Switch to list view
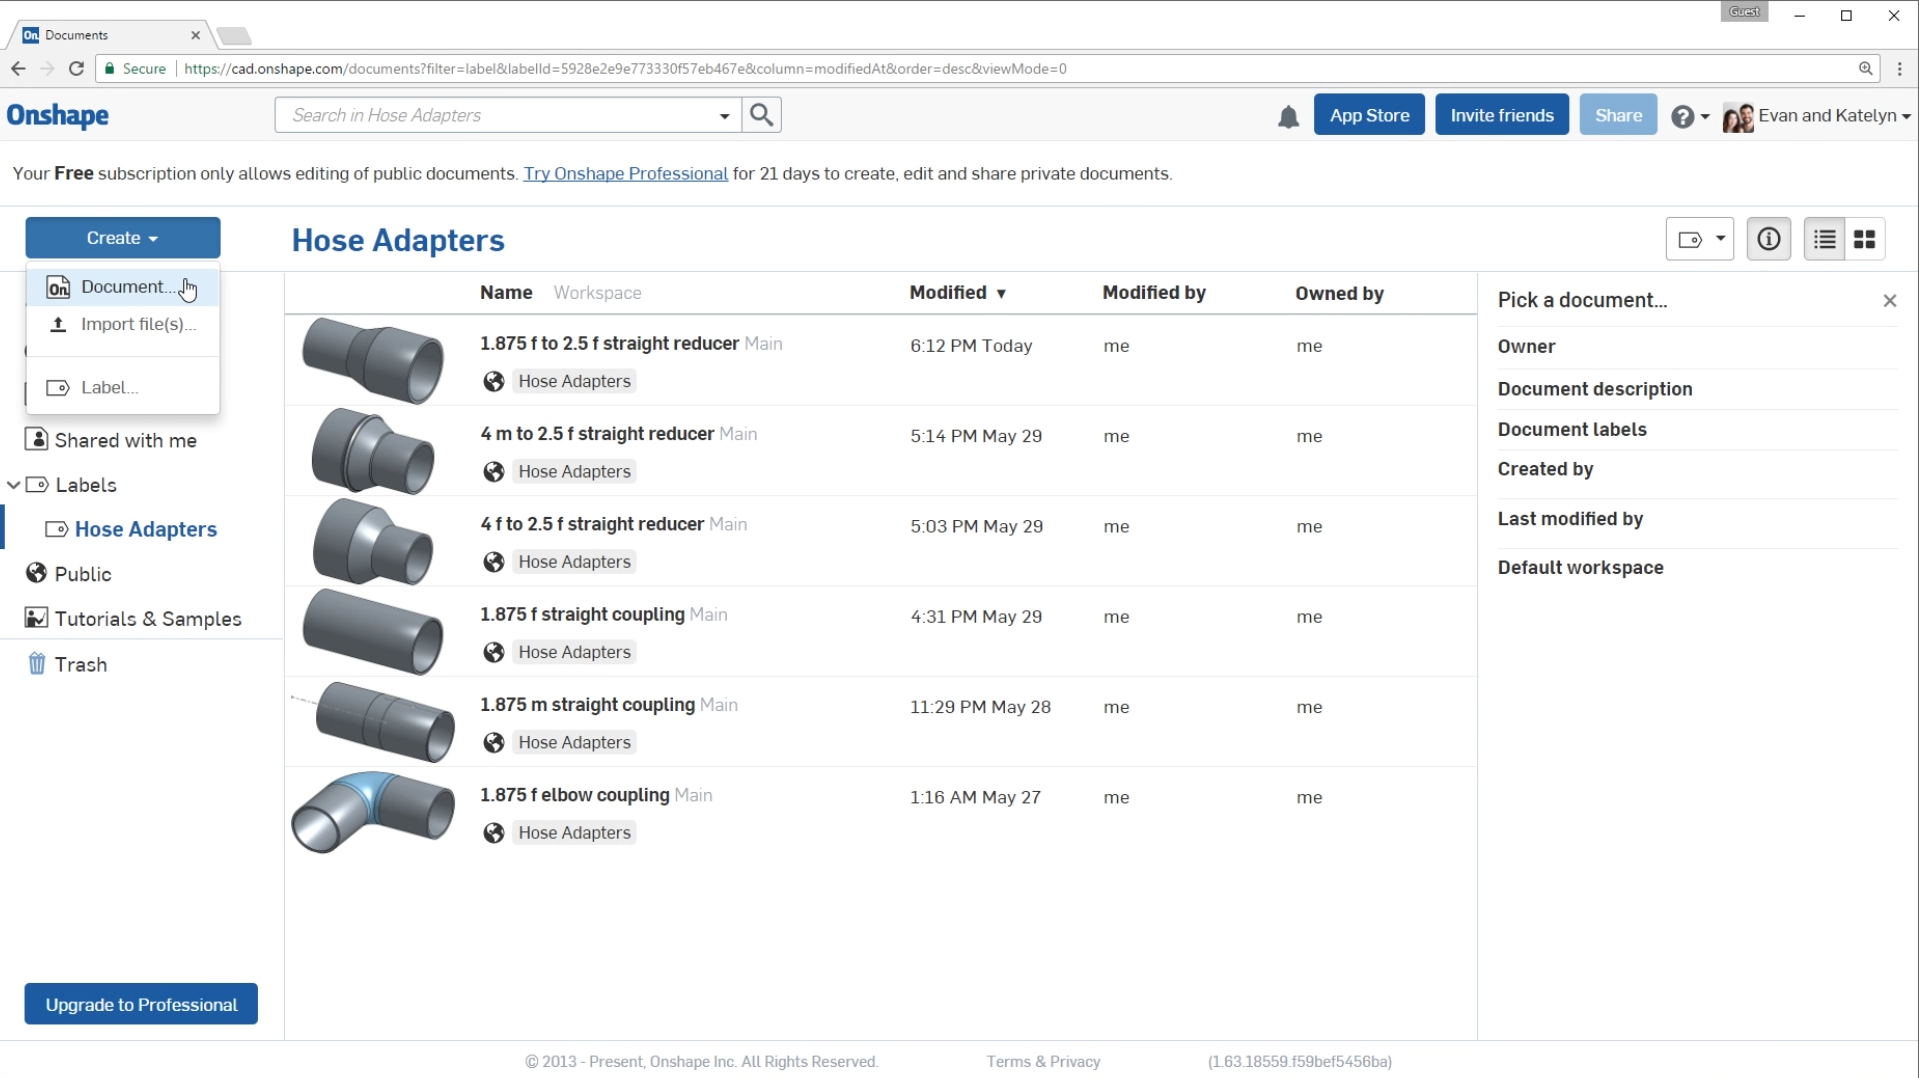 click(x=1825, y=239)
